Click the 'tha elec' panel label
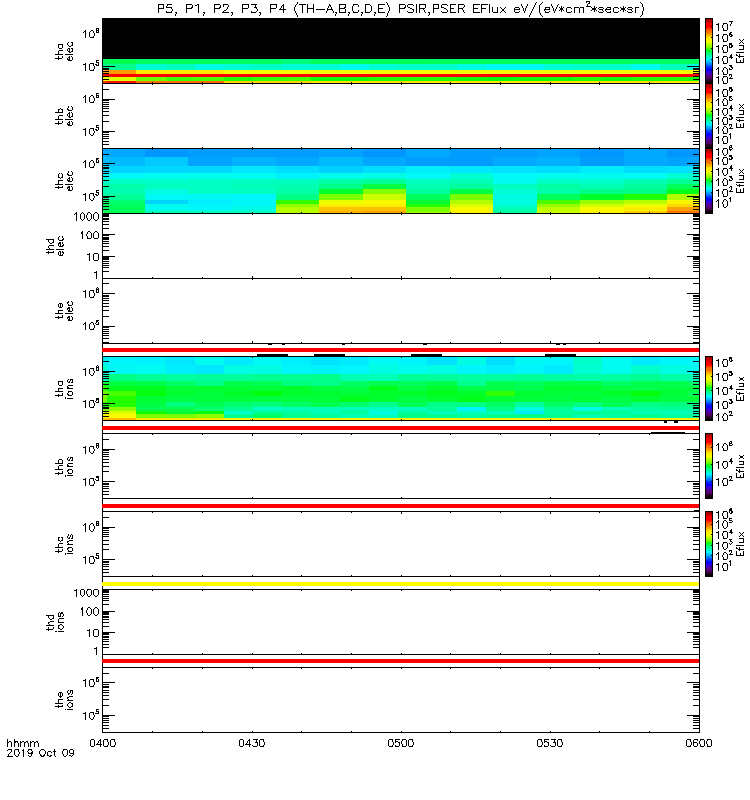This screenshot has height=800, width=750. (x=64, y=51)
